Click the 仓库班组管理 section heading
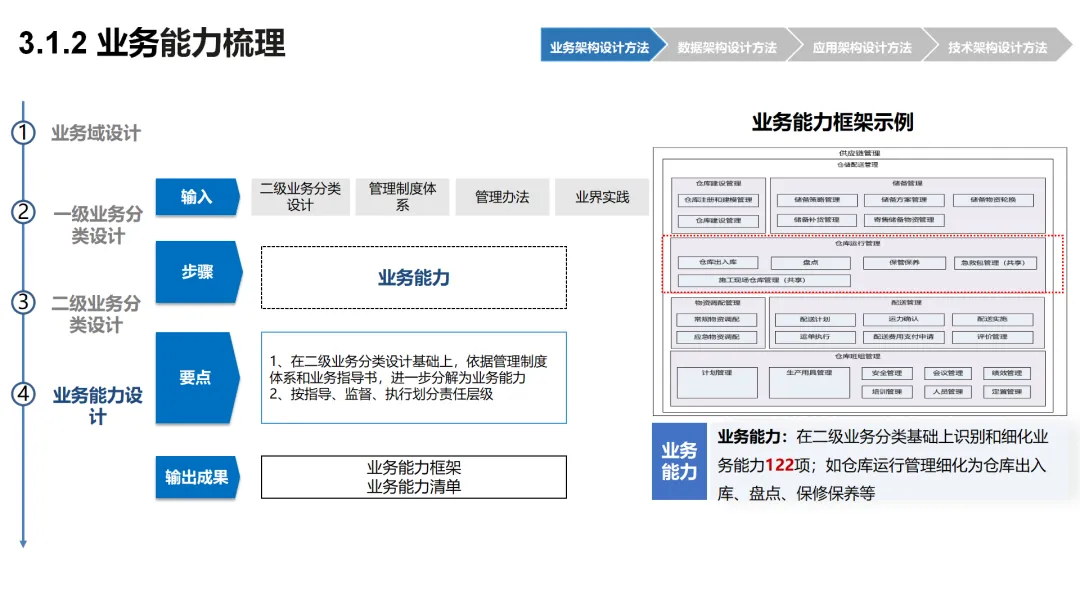The image size is (1080, 608). (x=858, y=357)
